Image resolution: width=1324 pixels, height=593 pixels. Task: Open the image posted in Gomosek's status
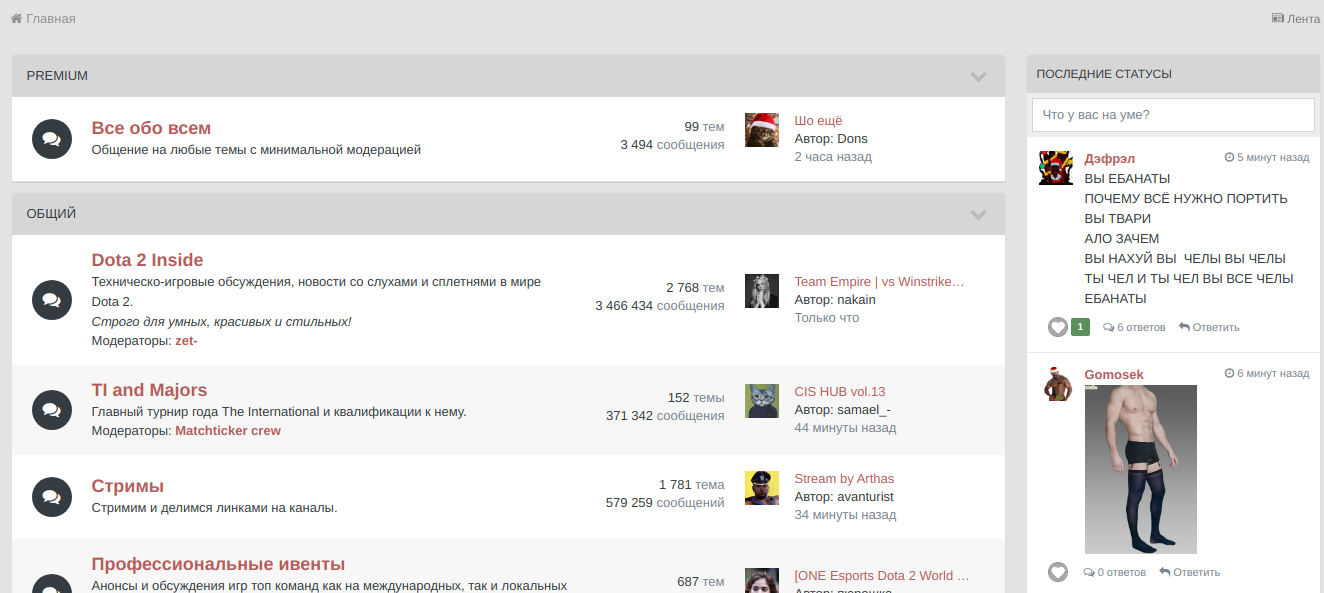(1141, 469)
